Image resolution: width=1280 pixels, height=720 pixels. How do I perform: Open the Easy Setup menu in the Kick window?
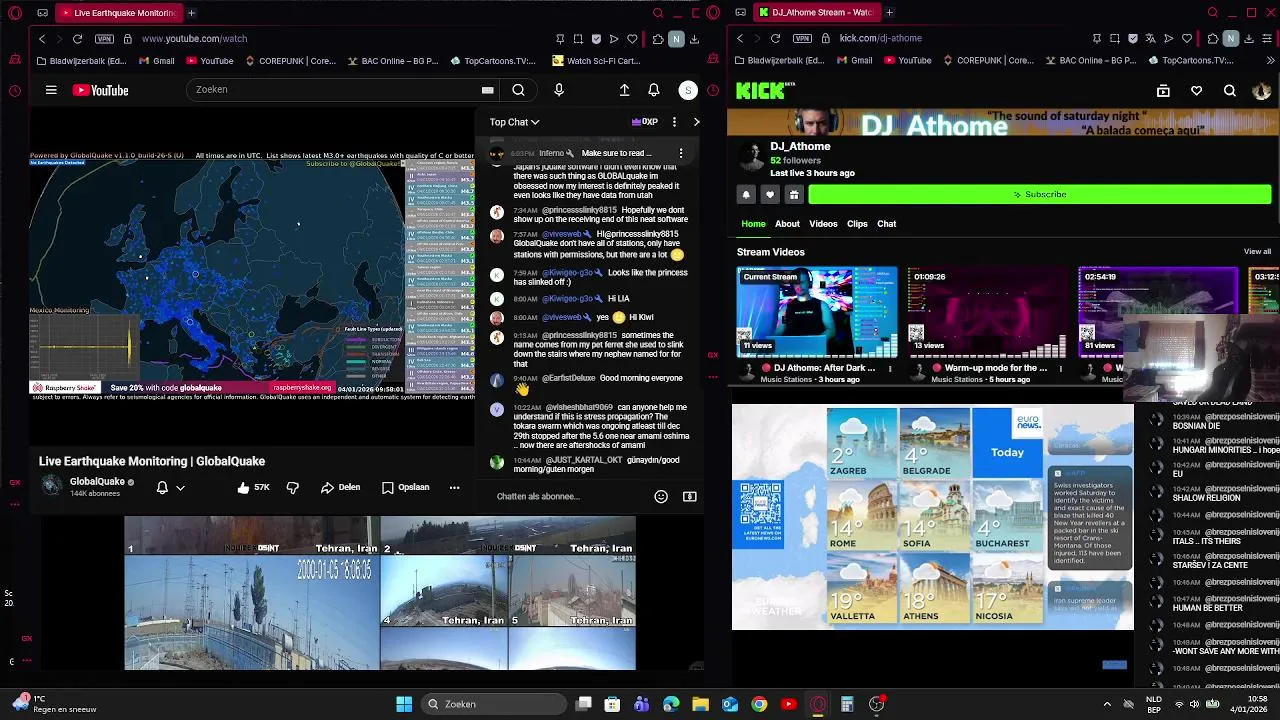(x=1267, y=39)
